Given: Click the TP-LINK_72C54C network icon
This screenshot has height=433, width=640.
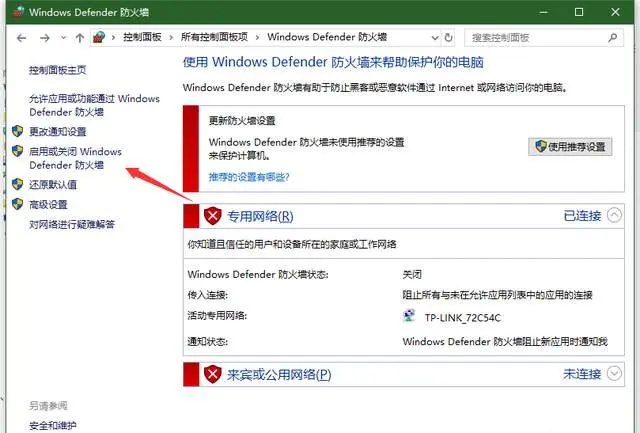Looking at the screenshot, I should click(409, 315).
